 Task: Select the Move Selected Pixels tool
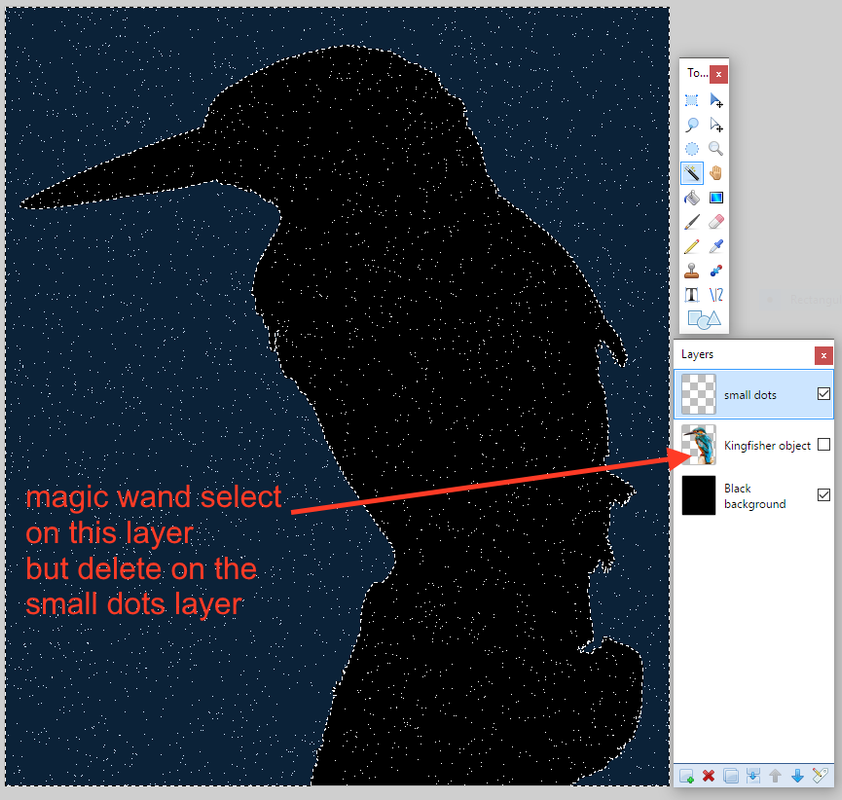pyautogui.click(x=716, y=100)
